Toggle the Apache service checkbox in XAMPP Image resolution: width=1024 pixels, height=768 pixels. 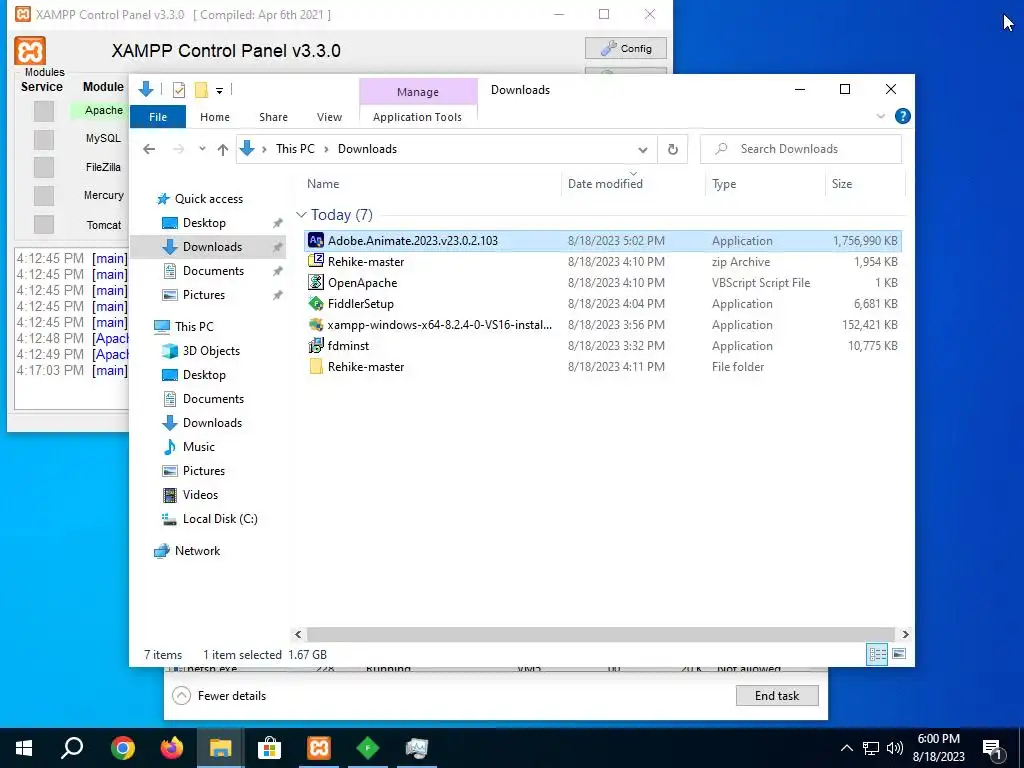pyautogui.click(x=44, y=111)
